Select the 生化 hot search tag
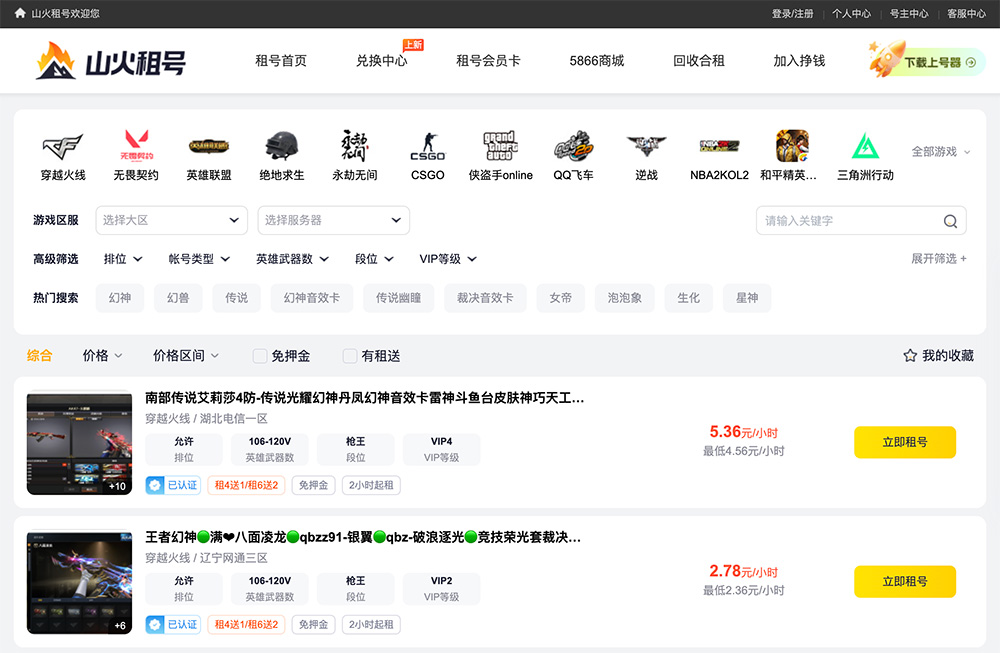1000x653 pixels. click(689, 298)
